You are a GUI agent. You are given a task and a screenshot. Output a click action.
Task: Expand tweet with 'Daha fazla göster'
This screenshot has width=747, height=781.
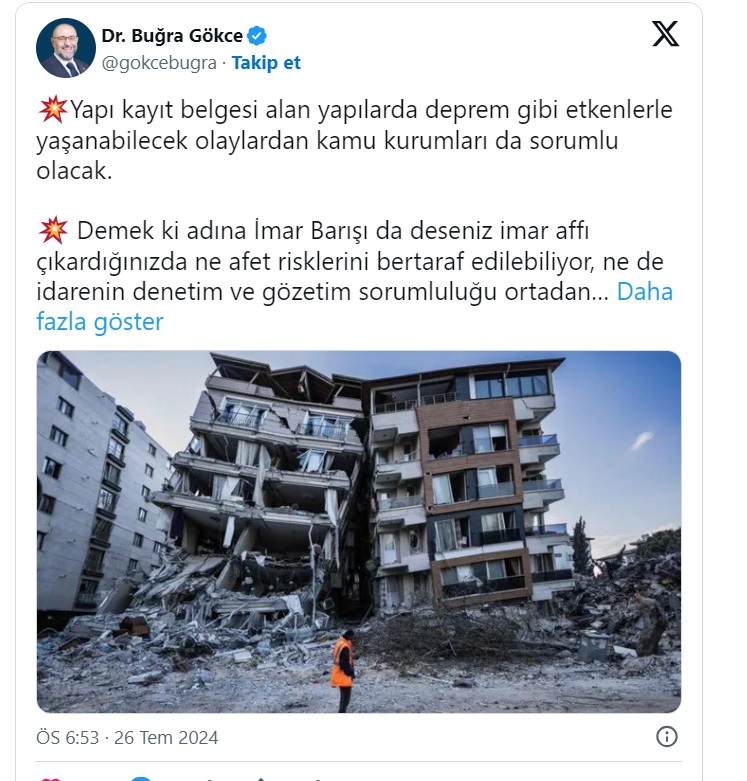(x=355, y=306)
